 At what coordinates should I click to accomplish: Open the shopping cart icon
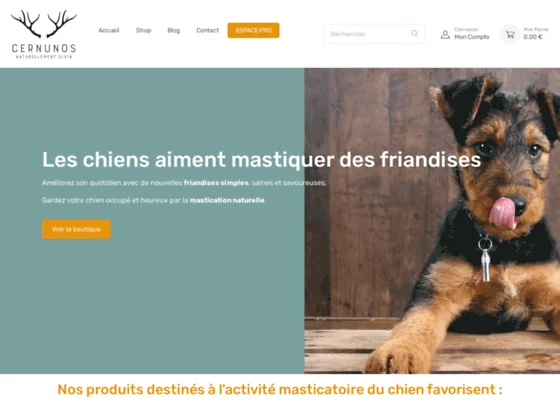[510, 34]
